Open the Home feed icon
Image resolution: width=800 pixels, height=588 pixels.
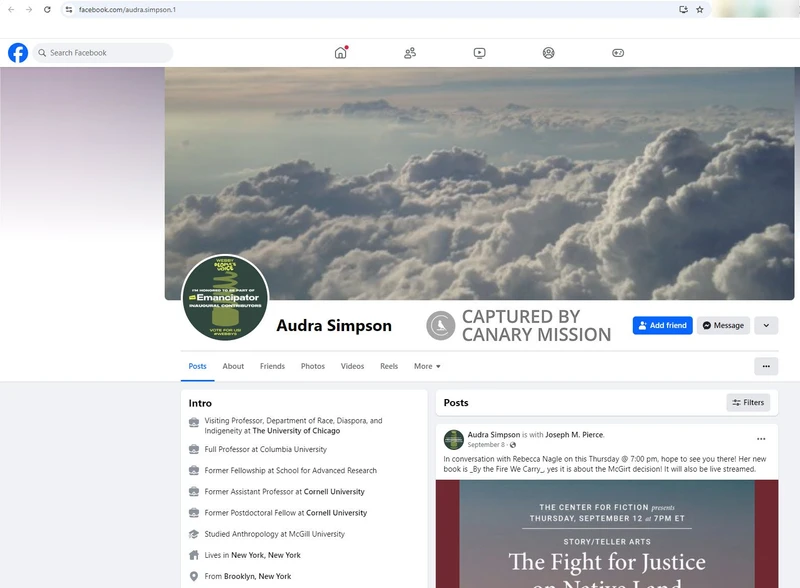pos(340,53)
